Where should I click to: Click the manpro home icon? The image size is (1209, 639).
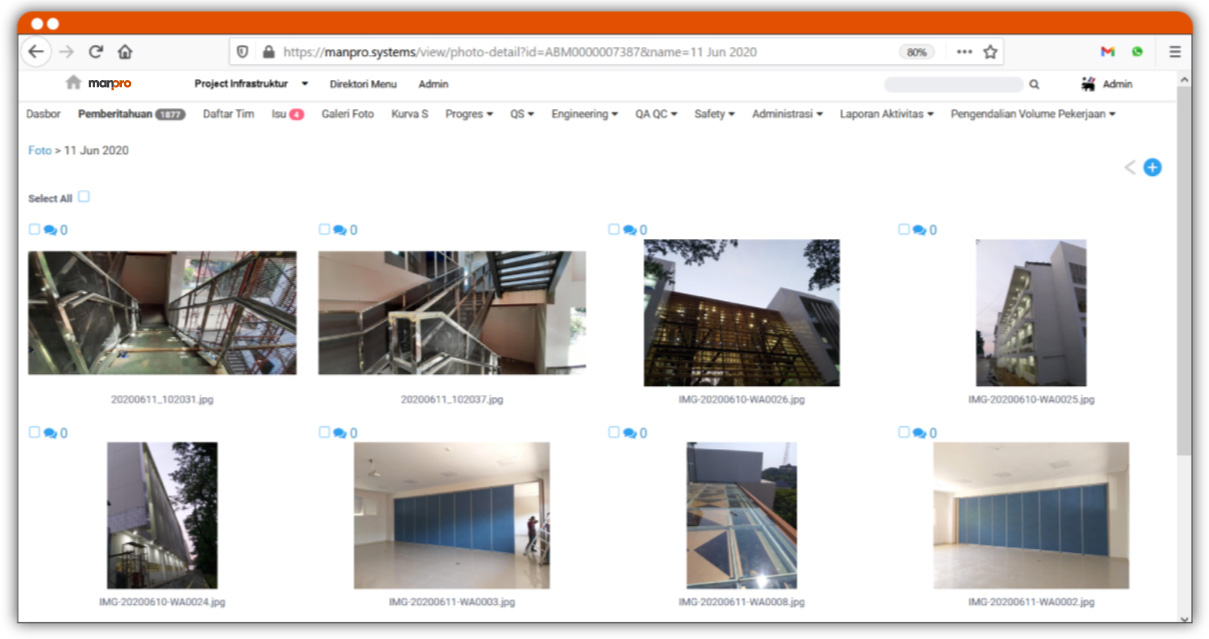click(73, 83)
